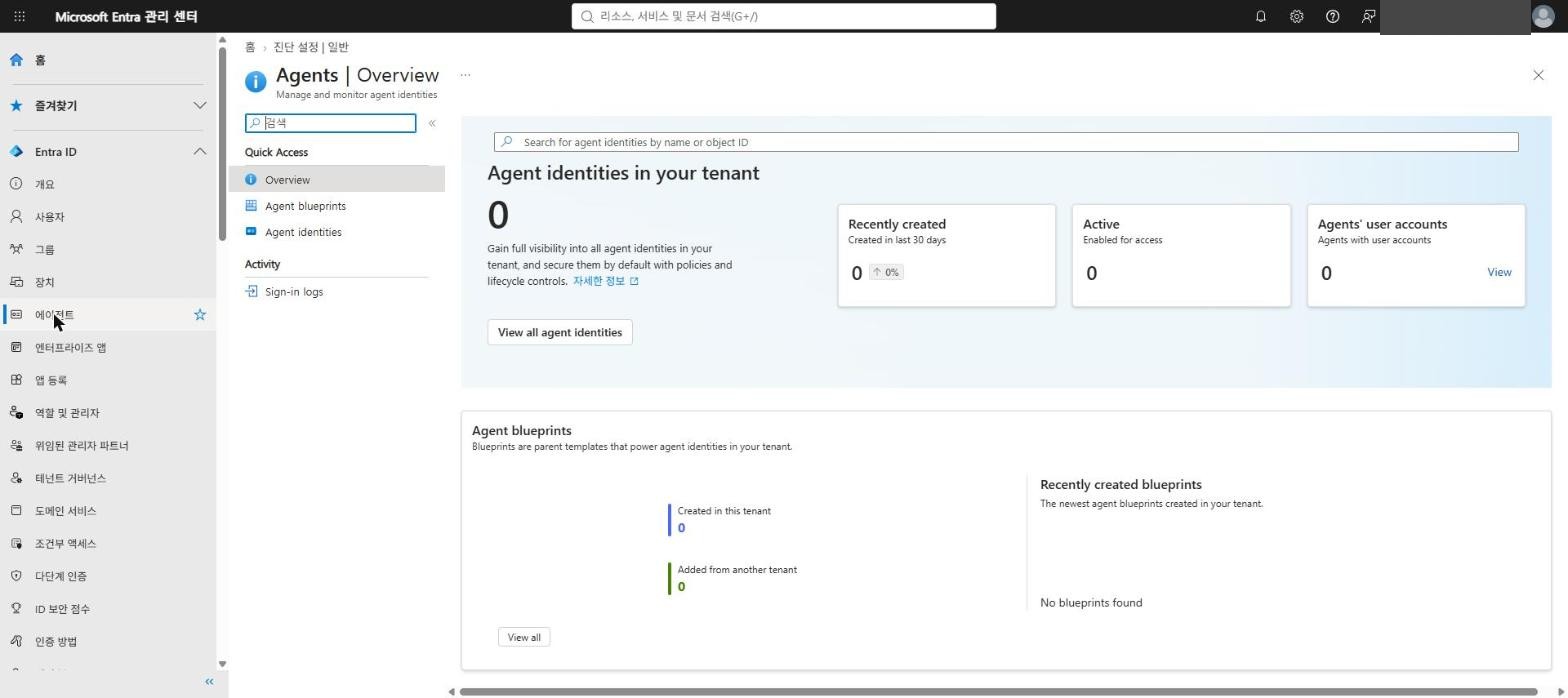
Task: Open portal settings gear icon
Action: [x=1296, y=16]
